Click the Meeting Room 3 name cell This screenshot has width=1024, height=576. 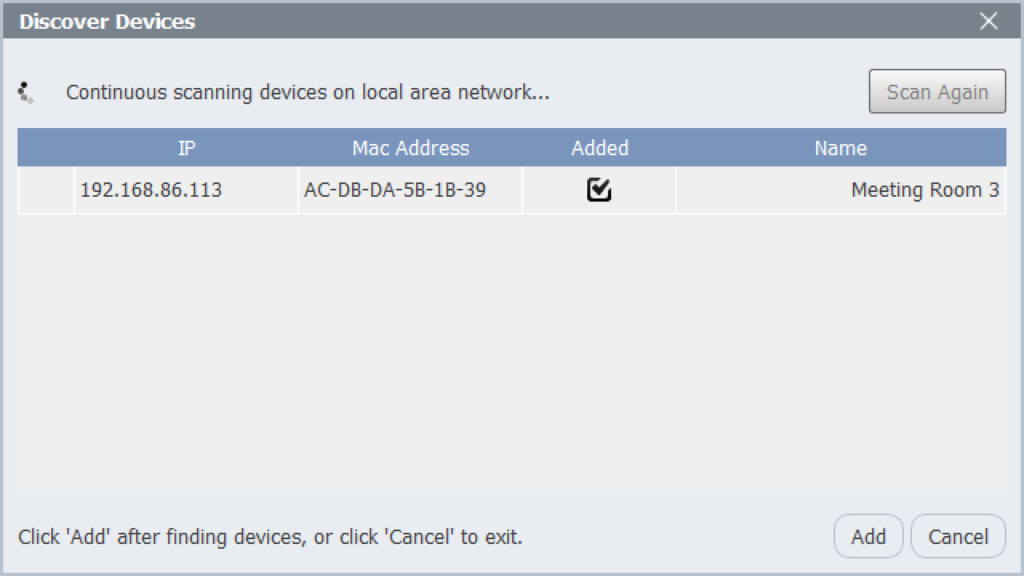840,190
